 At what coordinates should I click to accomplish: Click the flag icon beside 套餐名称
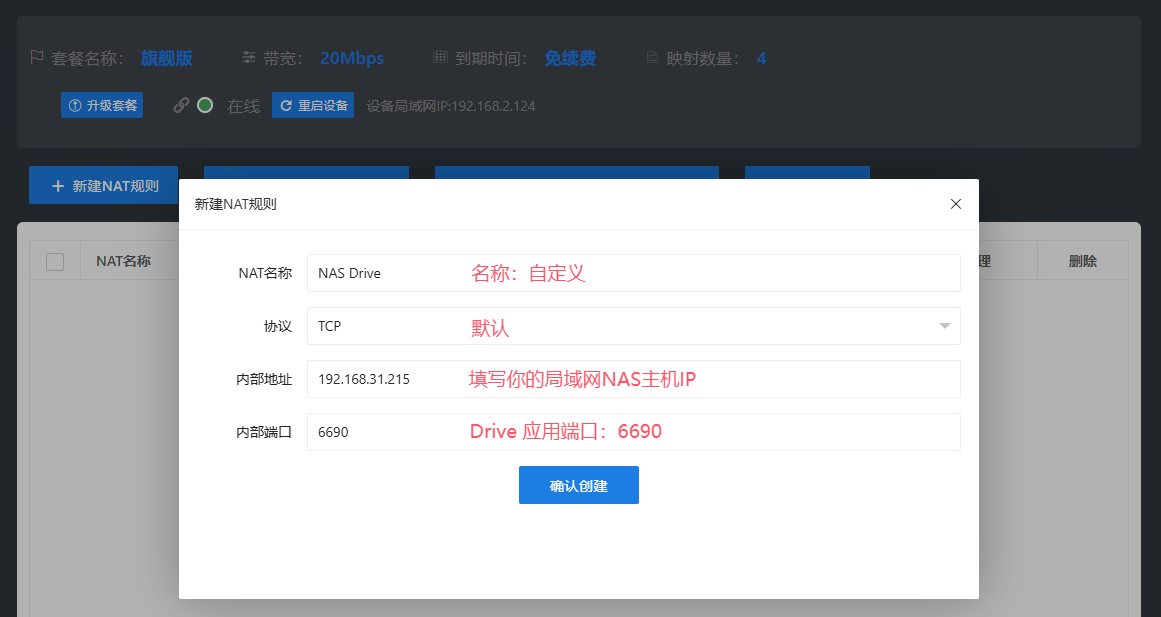pos(37,58)
